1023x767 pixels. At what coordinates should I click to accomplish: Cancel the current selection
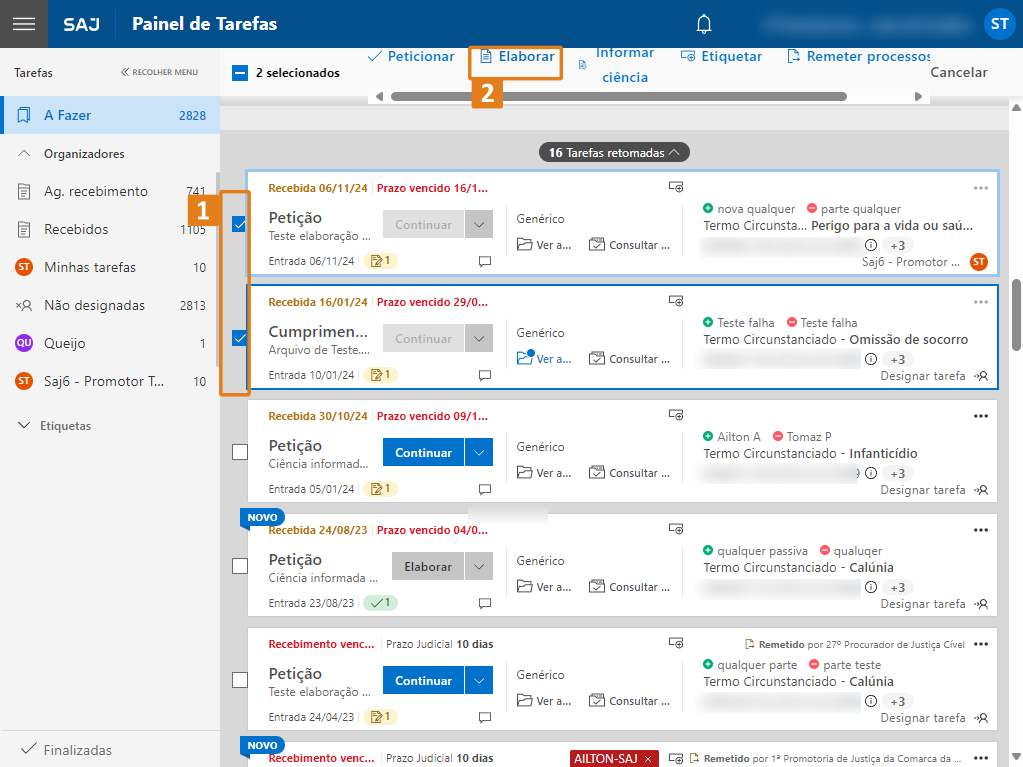pos(958,72)
